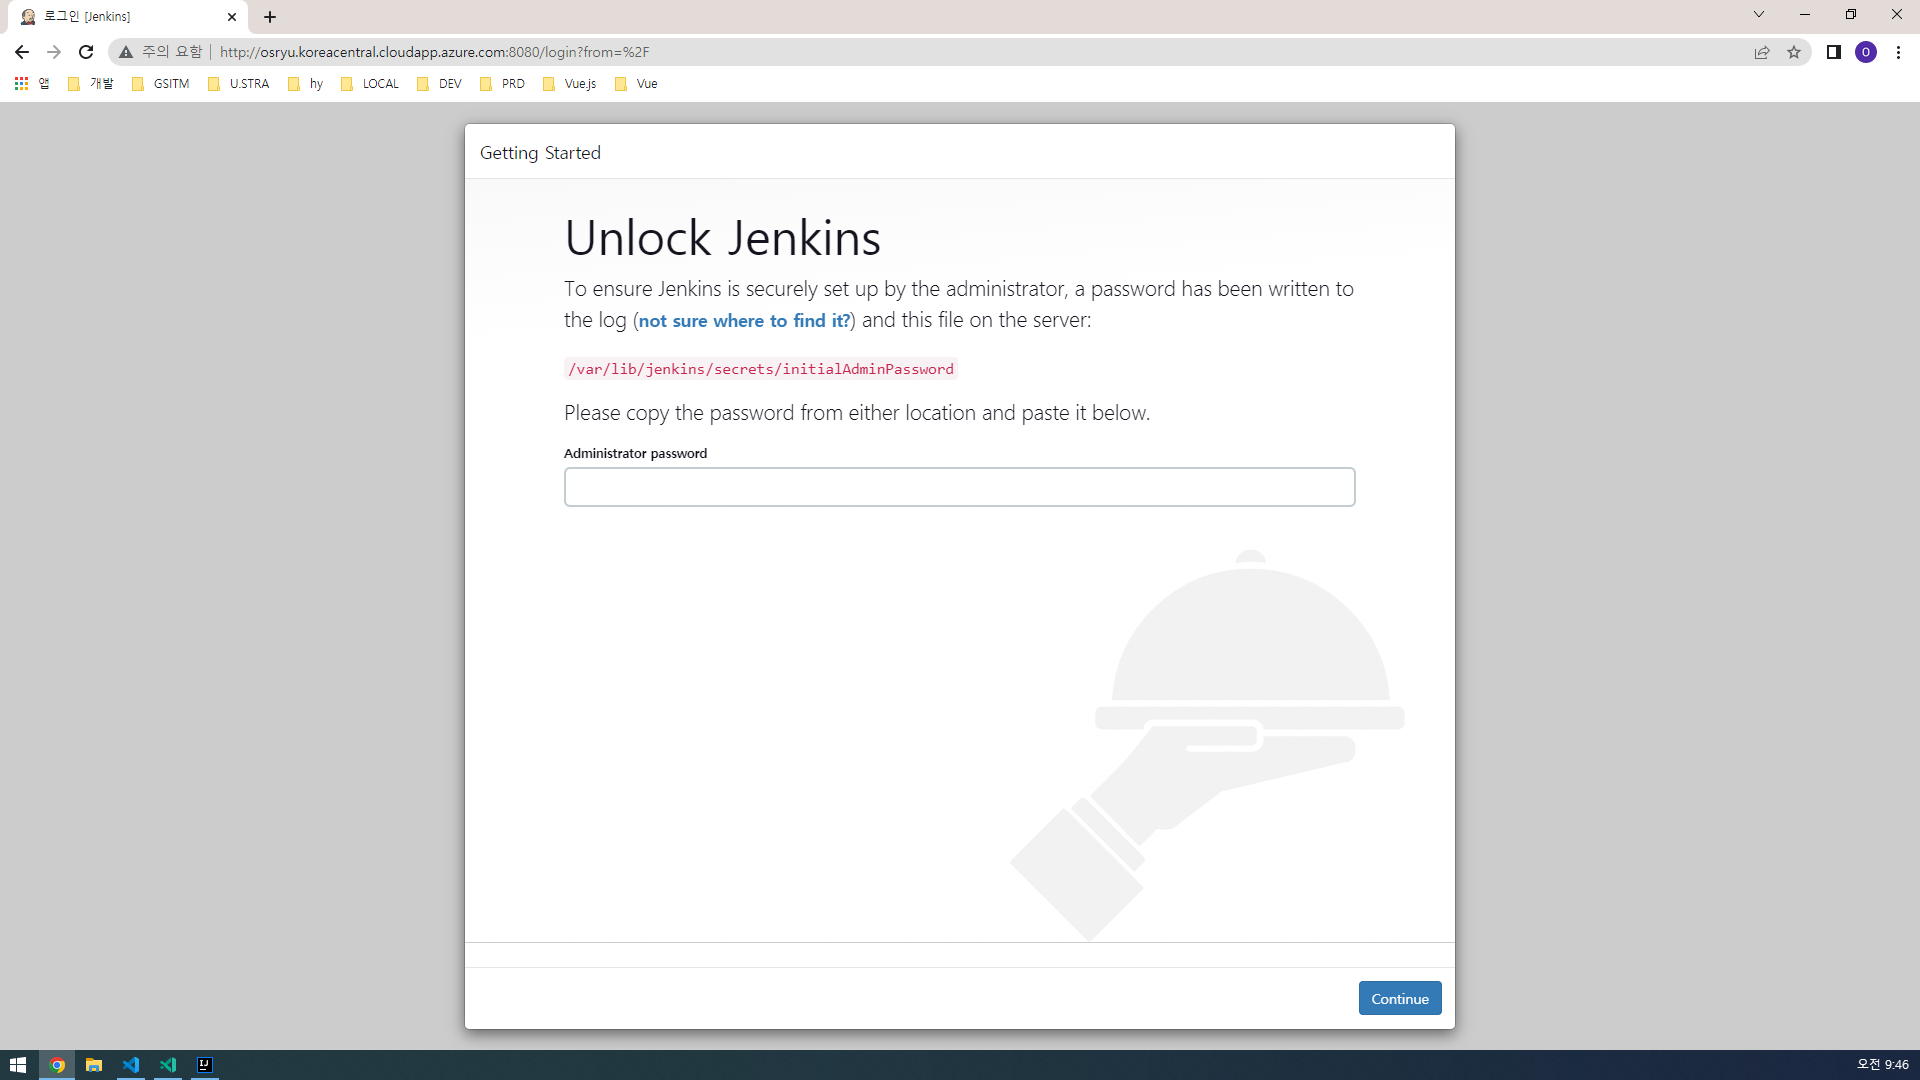Click the purple profile avatar

[1865, 52]
